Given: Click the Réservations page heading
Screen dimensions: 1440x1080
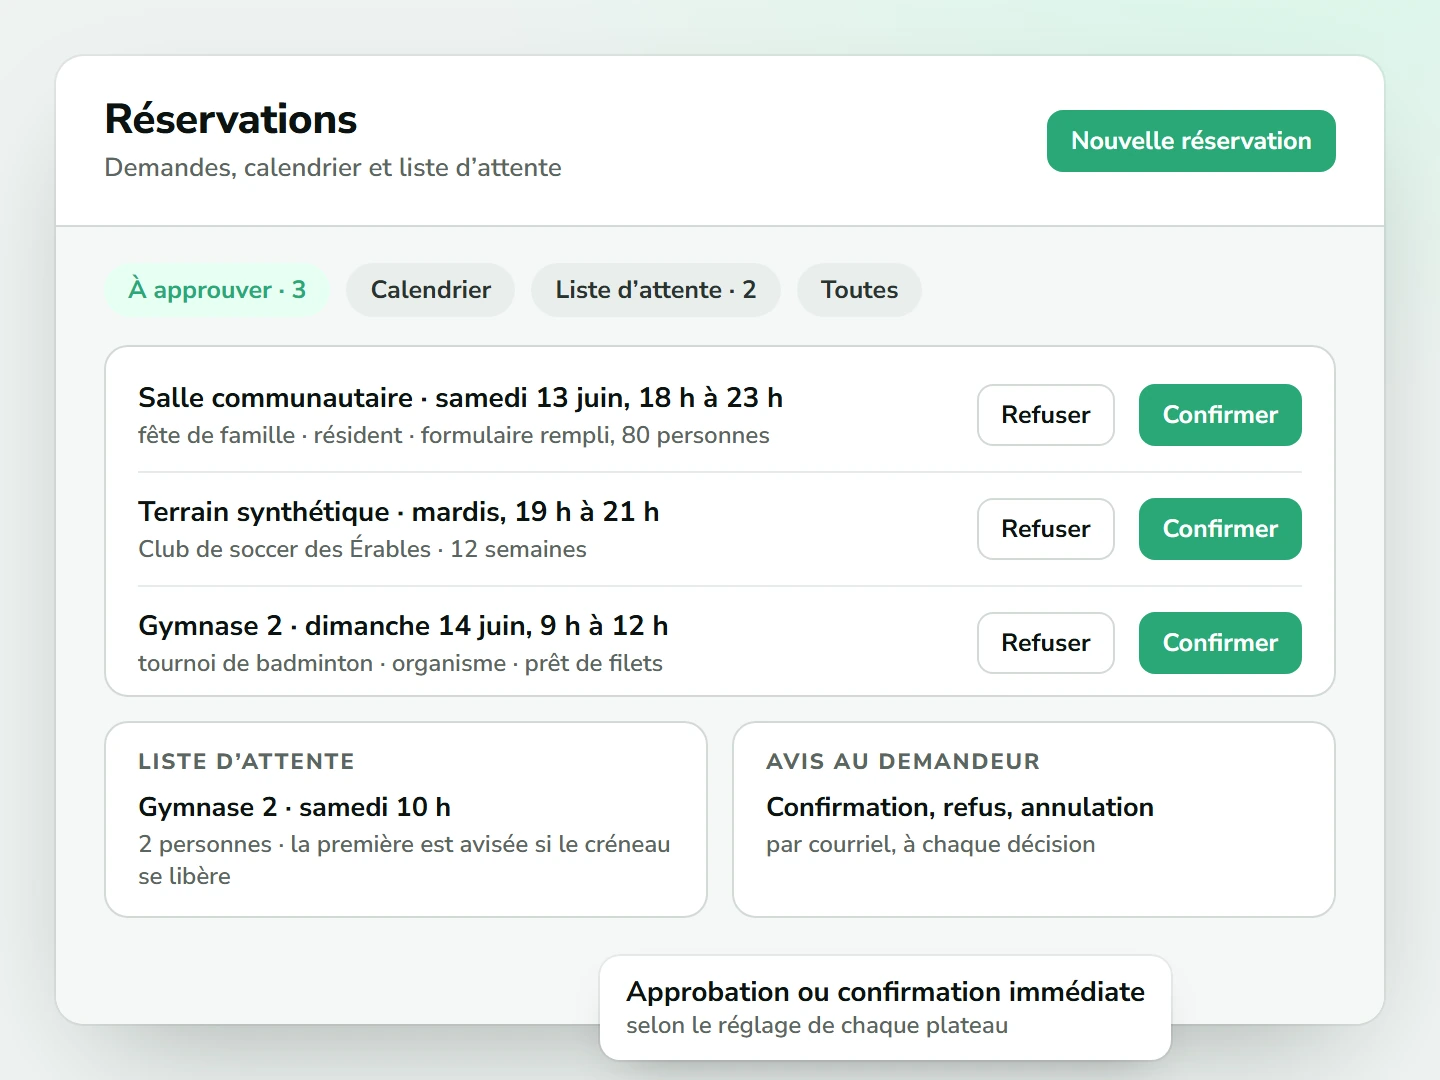Looking at the screenshot, I should [231, 119].
